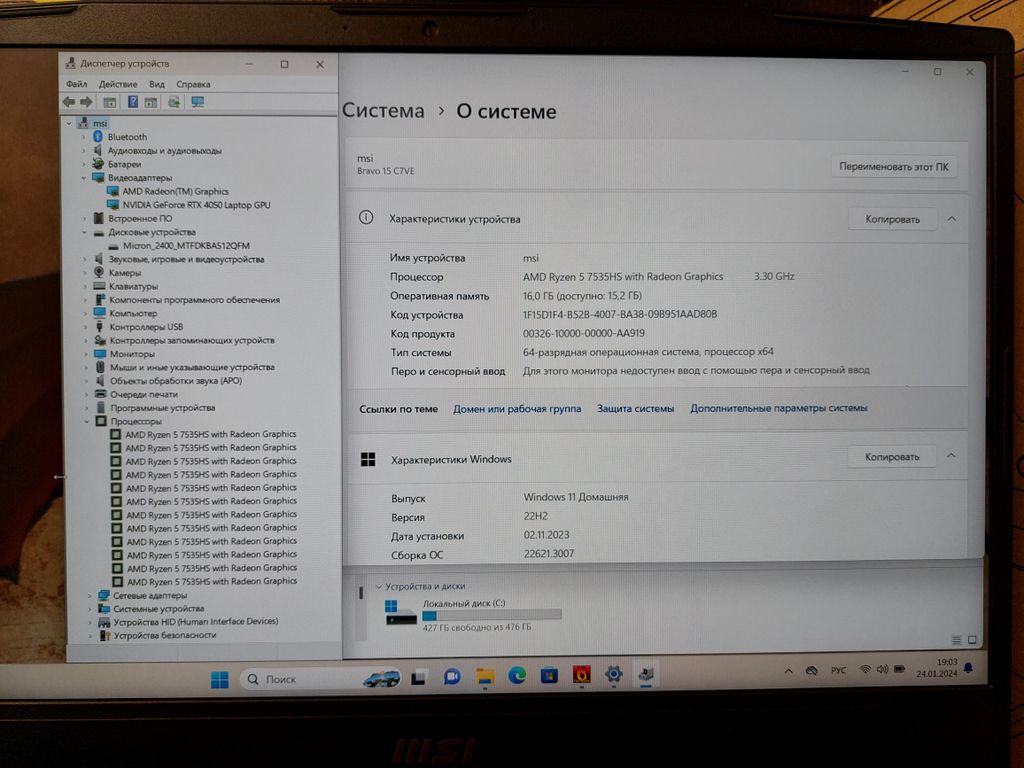Select the Встроенное ПО tree item

(140, 219)
